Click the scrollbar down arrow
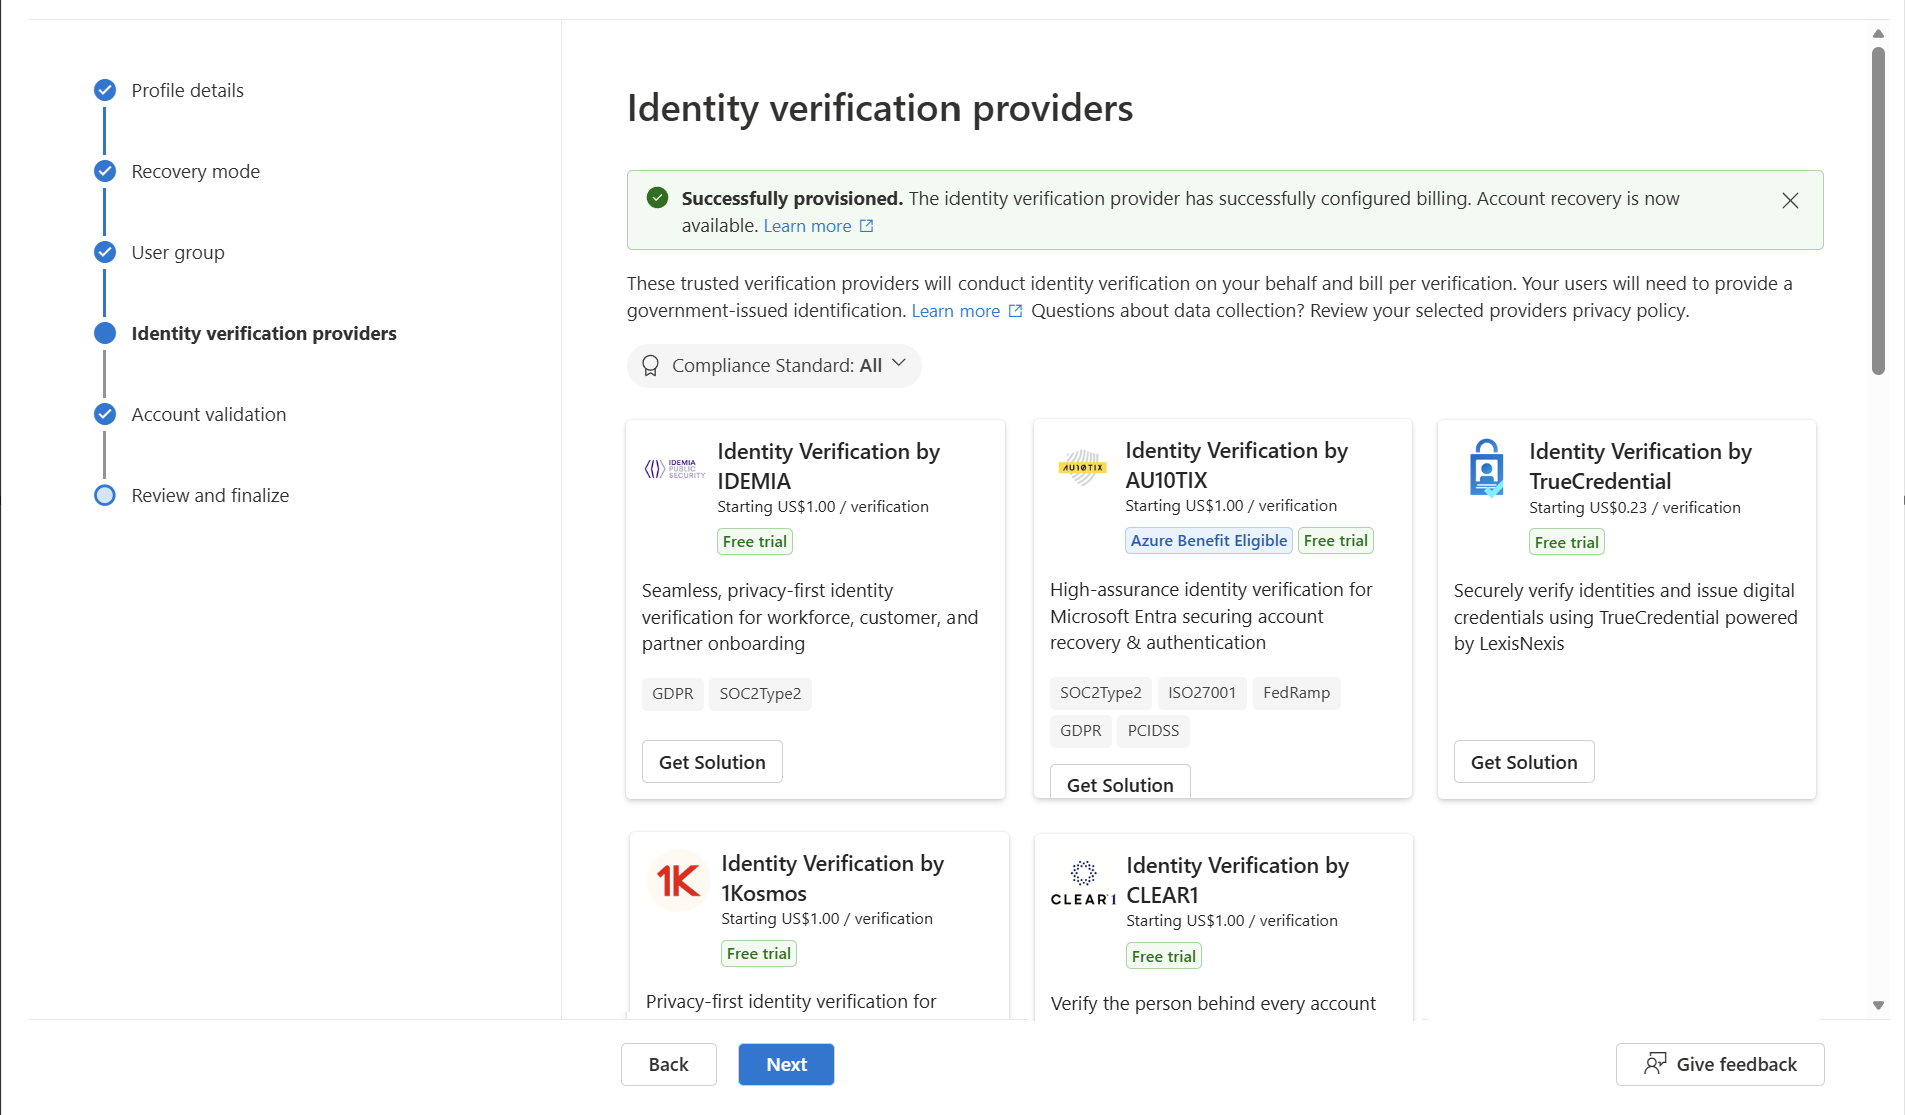The width and height of the screenshot is (1905, 1115). [x=1879, y=1006]
